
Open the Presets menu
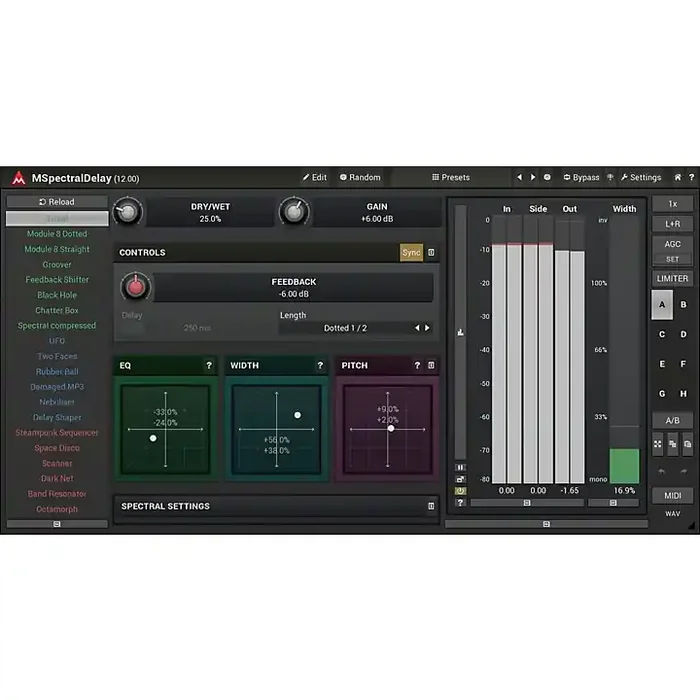pyautogui.click(x=451, y=177)
